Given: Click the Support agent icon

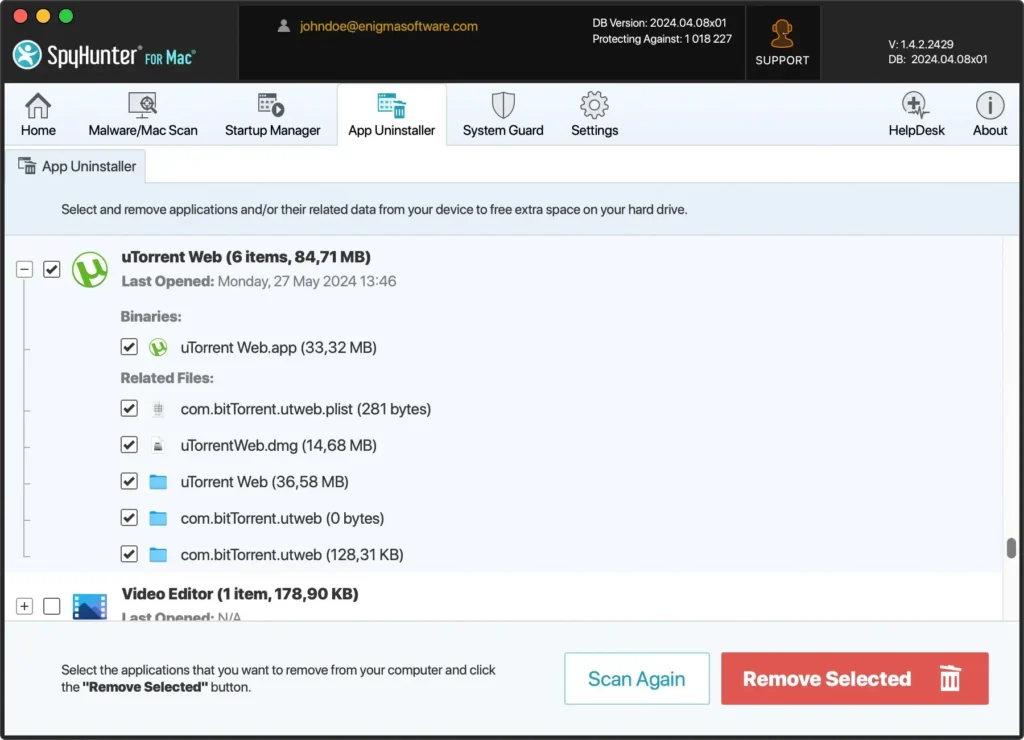Looking at the screenshot, I should (782, 34).
